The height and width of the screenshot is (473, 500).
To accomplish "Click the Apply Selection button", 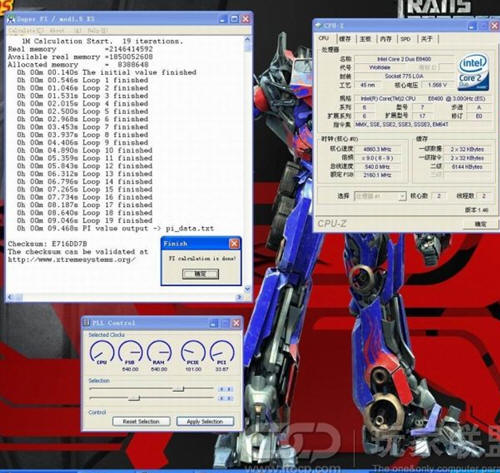I will point(205,421).
